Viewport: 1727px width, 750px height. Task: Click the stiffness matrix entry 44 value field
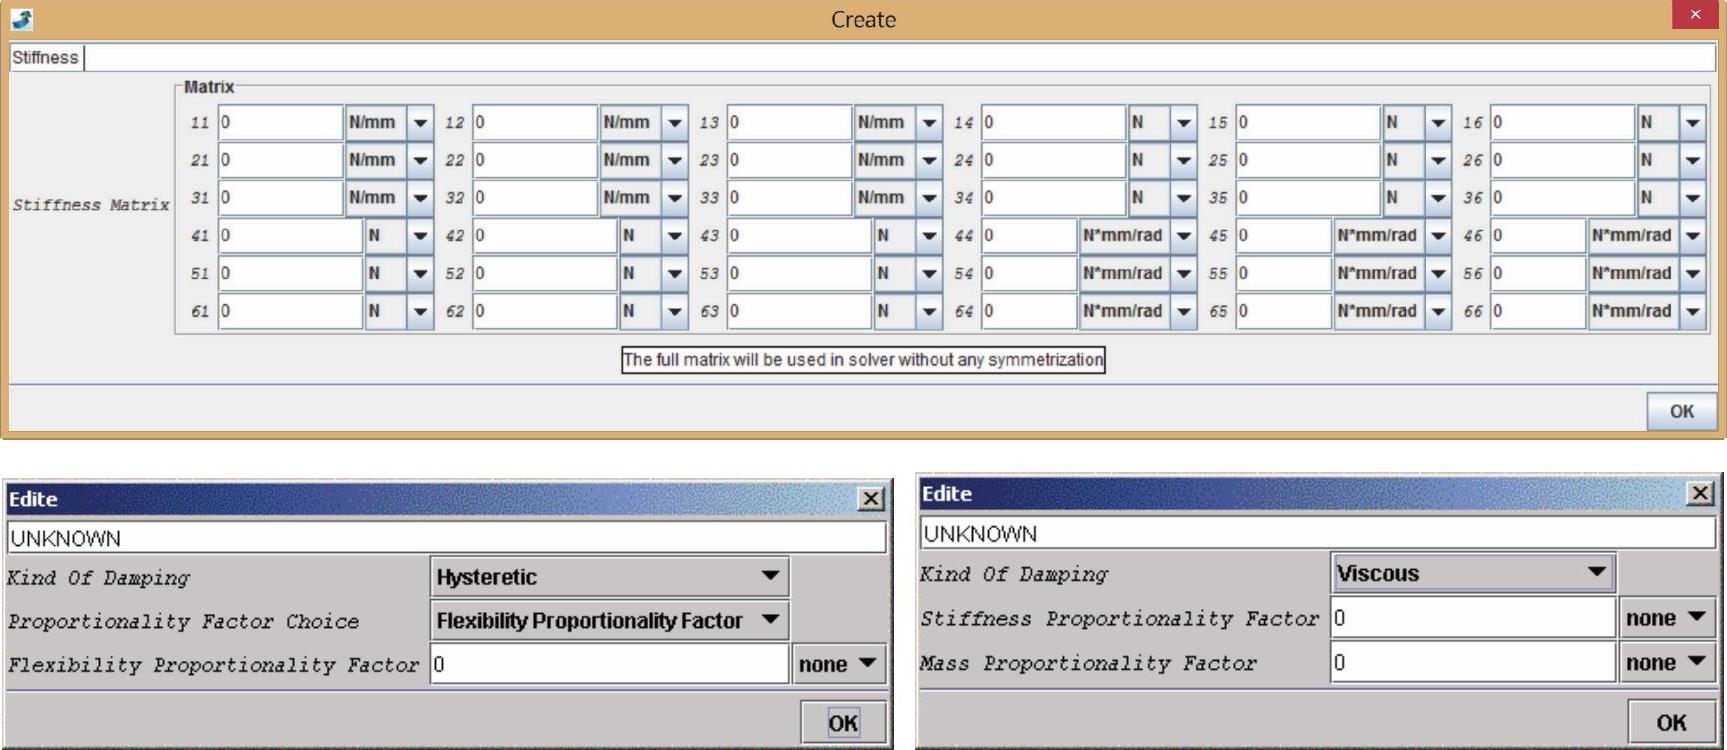point(1028,236)
